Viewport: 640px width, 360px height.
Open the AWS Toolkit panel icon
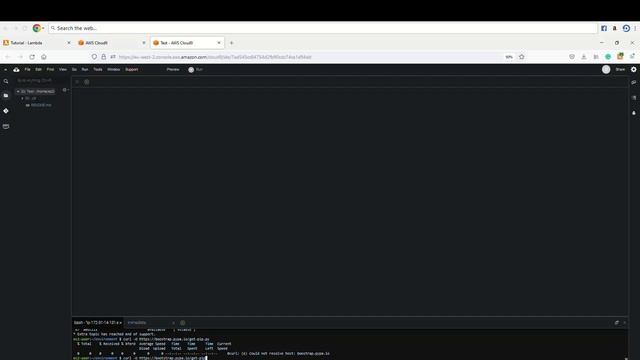6,127
